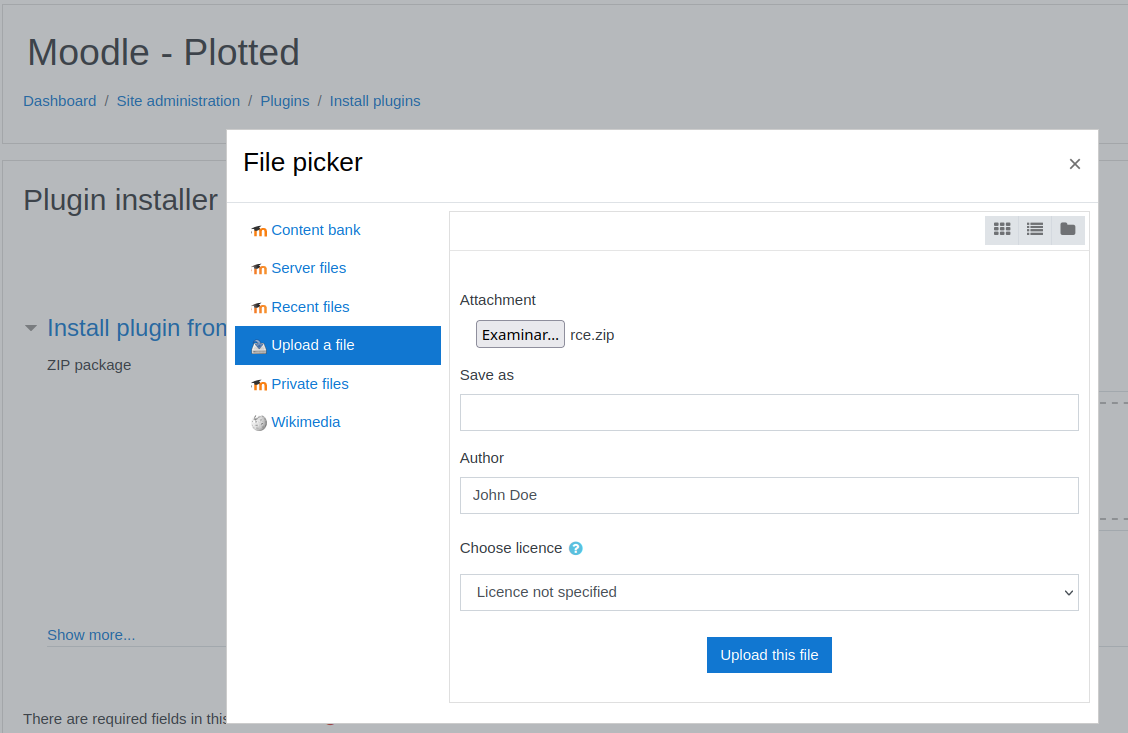The height and width of the screenshot is (733, 1128).
Task: Click the Moodle - Plotted site heading
Action: click(x=163, y=53)
